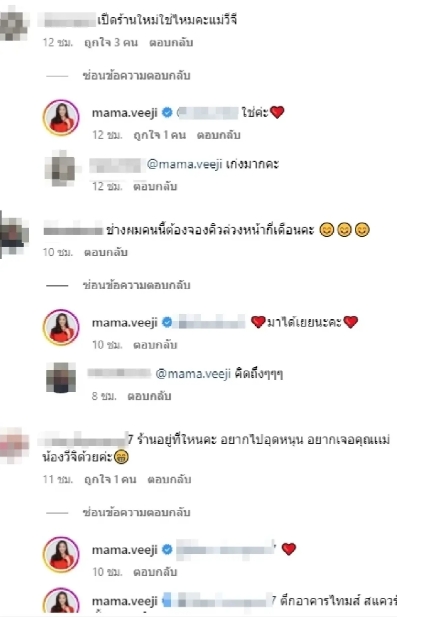This screenshot has width=427, height=617.
Task: Reply to the ร้านอยู่ที่ไหนคะ comment
Action: (169, 479)
